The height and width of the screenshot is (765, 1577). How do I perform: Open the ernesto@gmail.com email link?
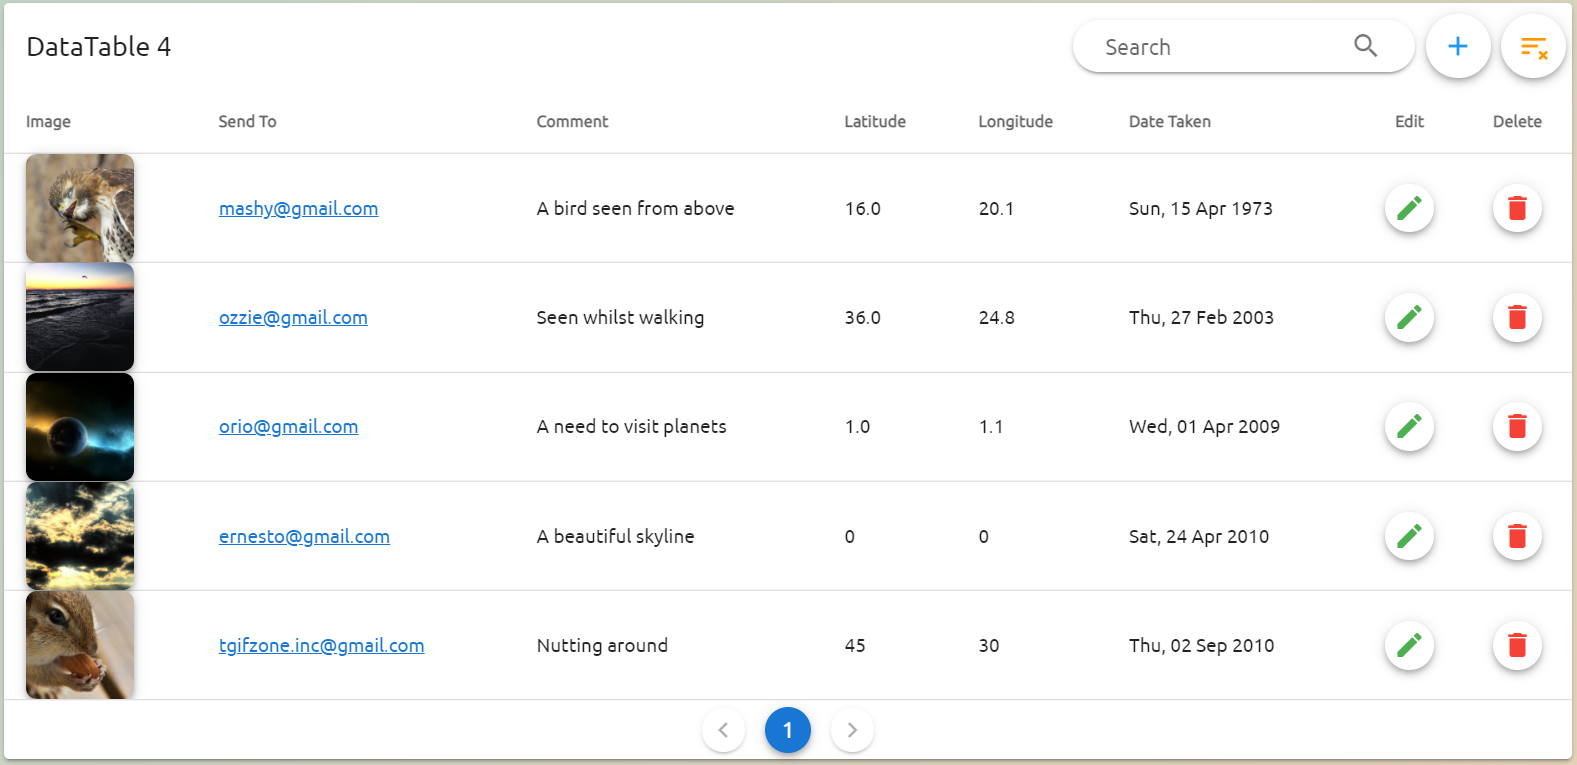tap(304, 536)
